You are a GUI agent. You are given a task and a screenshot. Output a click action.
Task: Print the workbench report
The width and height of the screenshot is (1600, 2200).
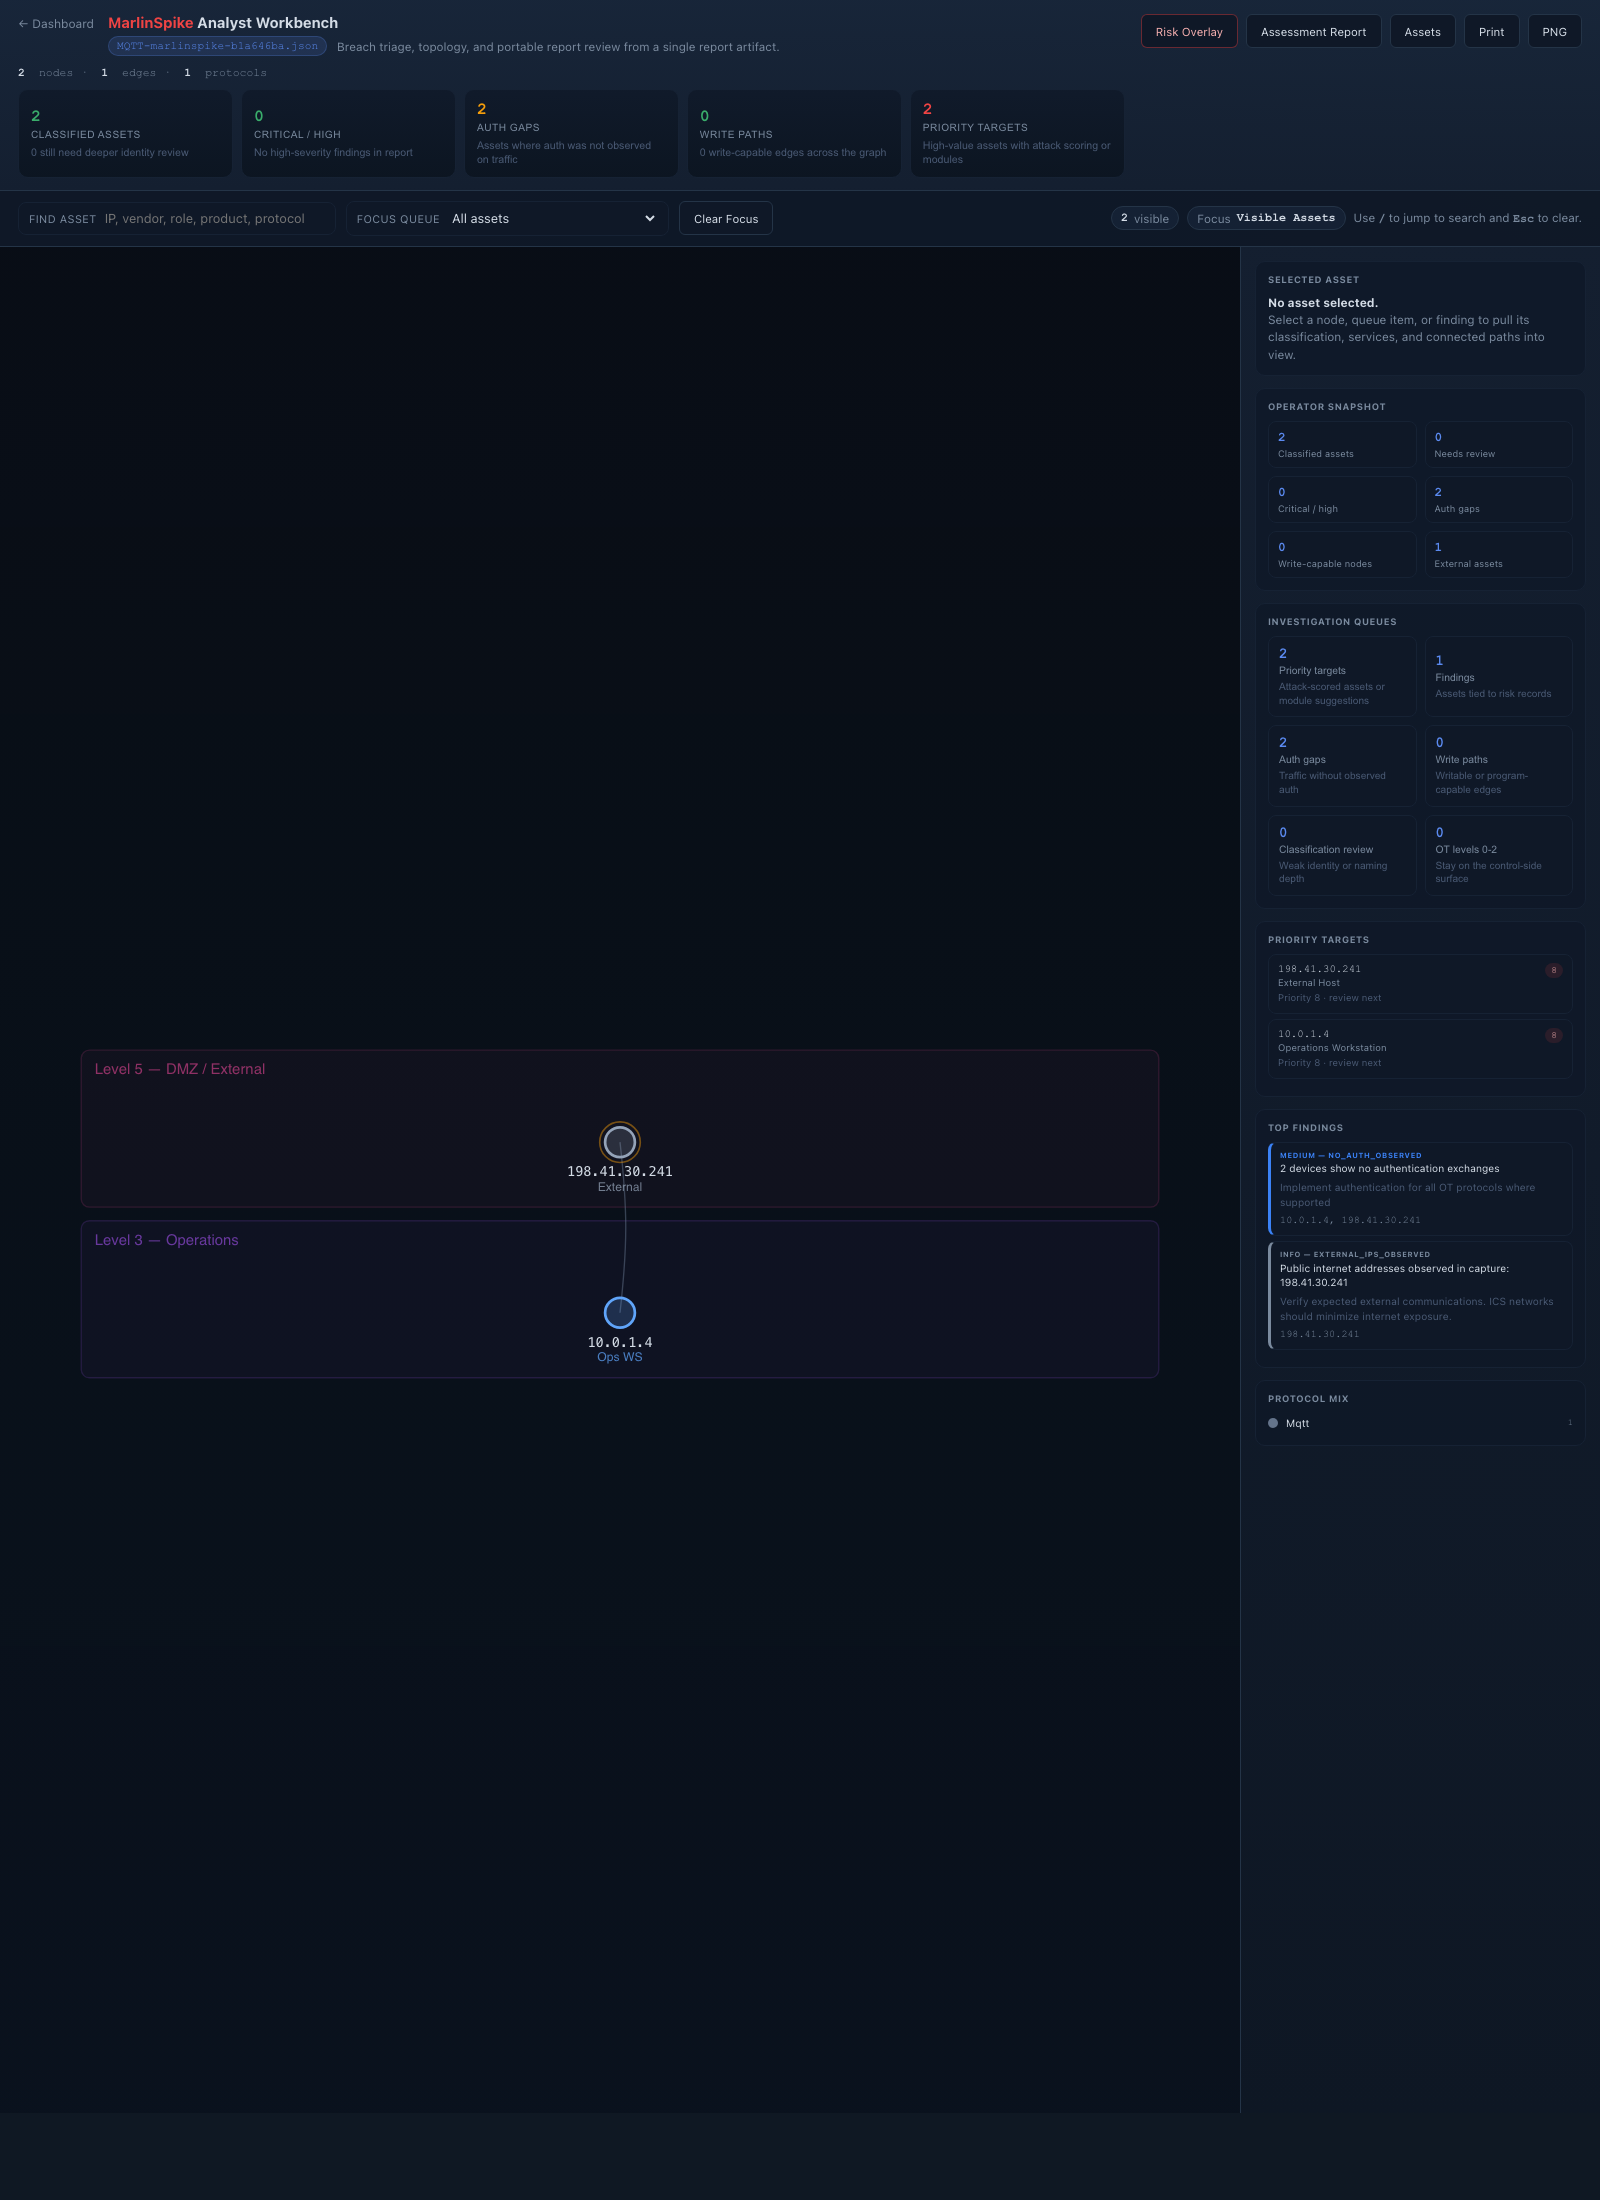pyautogui.click(x=1491, y=31)
